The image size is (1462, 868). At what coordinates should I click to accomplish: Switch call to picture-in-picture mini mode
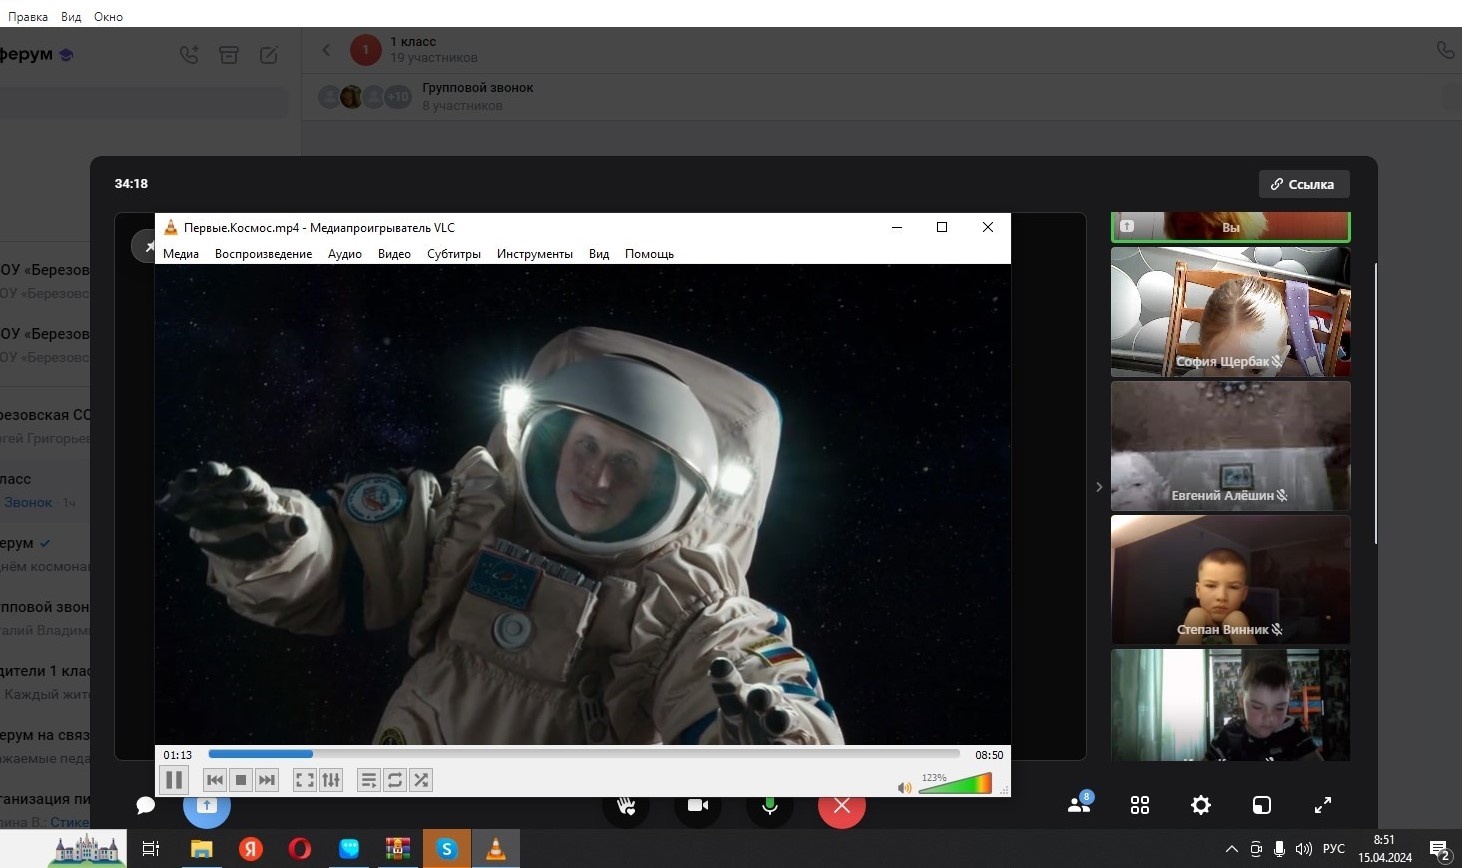1262,805
